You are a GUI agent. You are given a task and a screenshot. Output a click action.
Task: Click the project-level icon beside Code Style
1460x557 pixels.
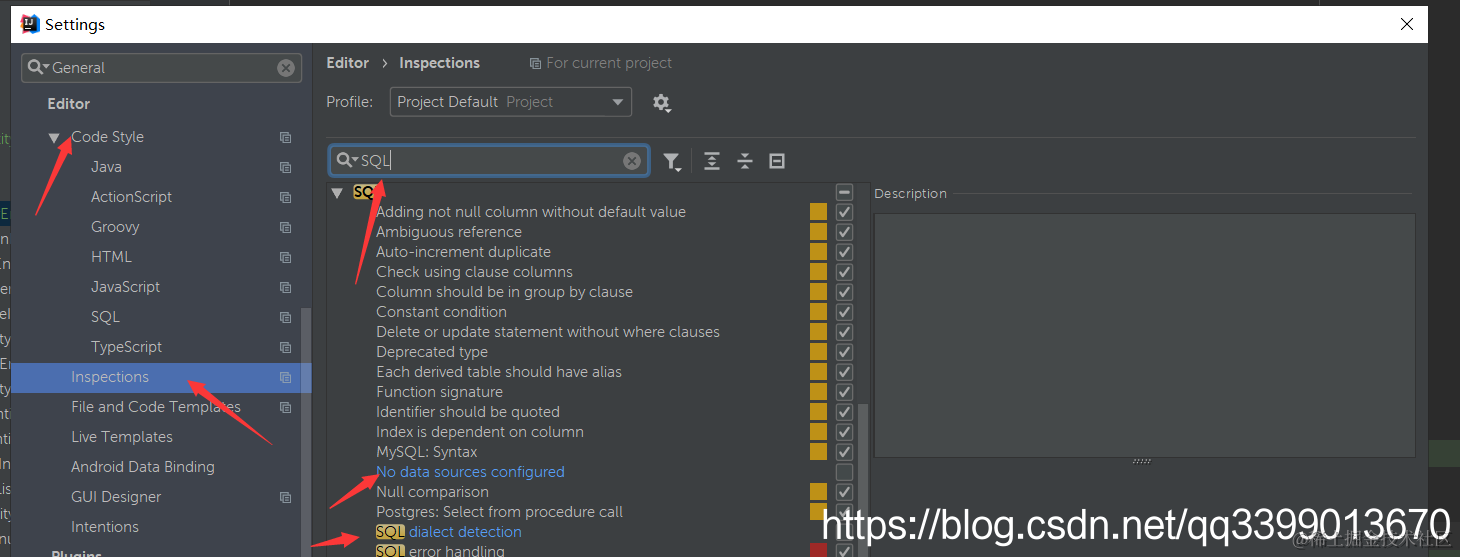286,137
